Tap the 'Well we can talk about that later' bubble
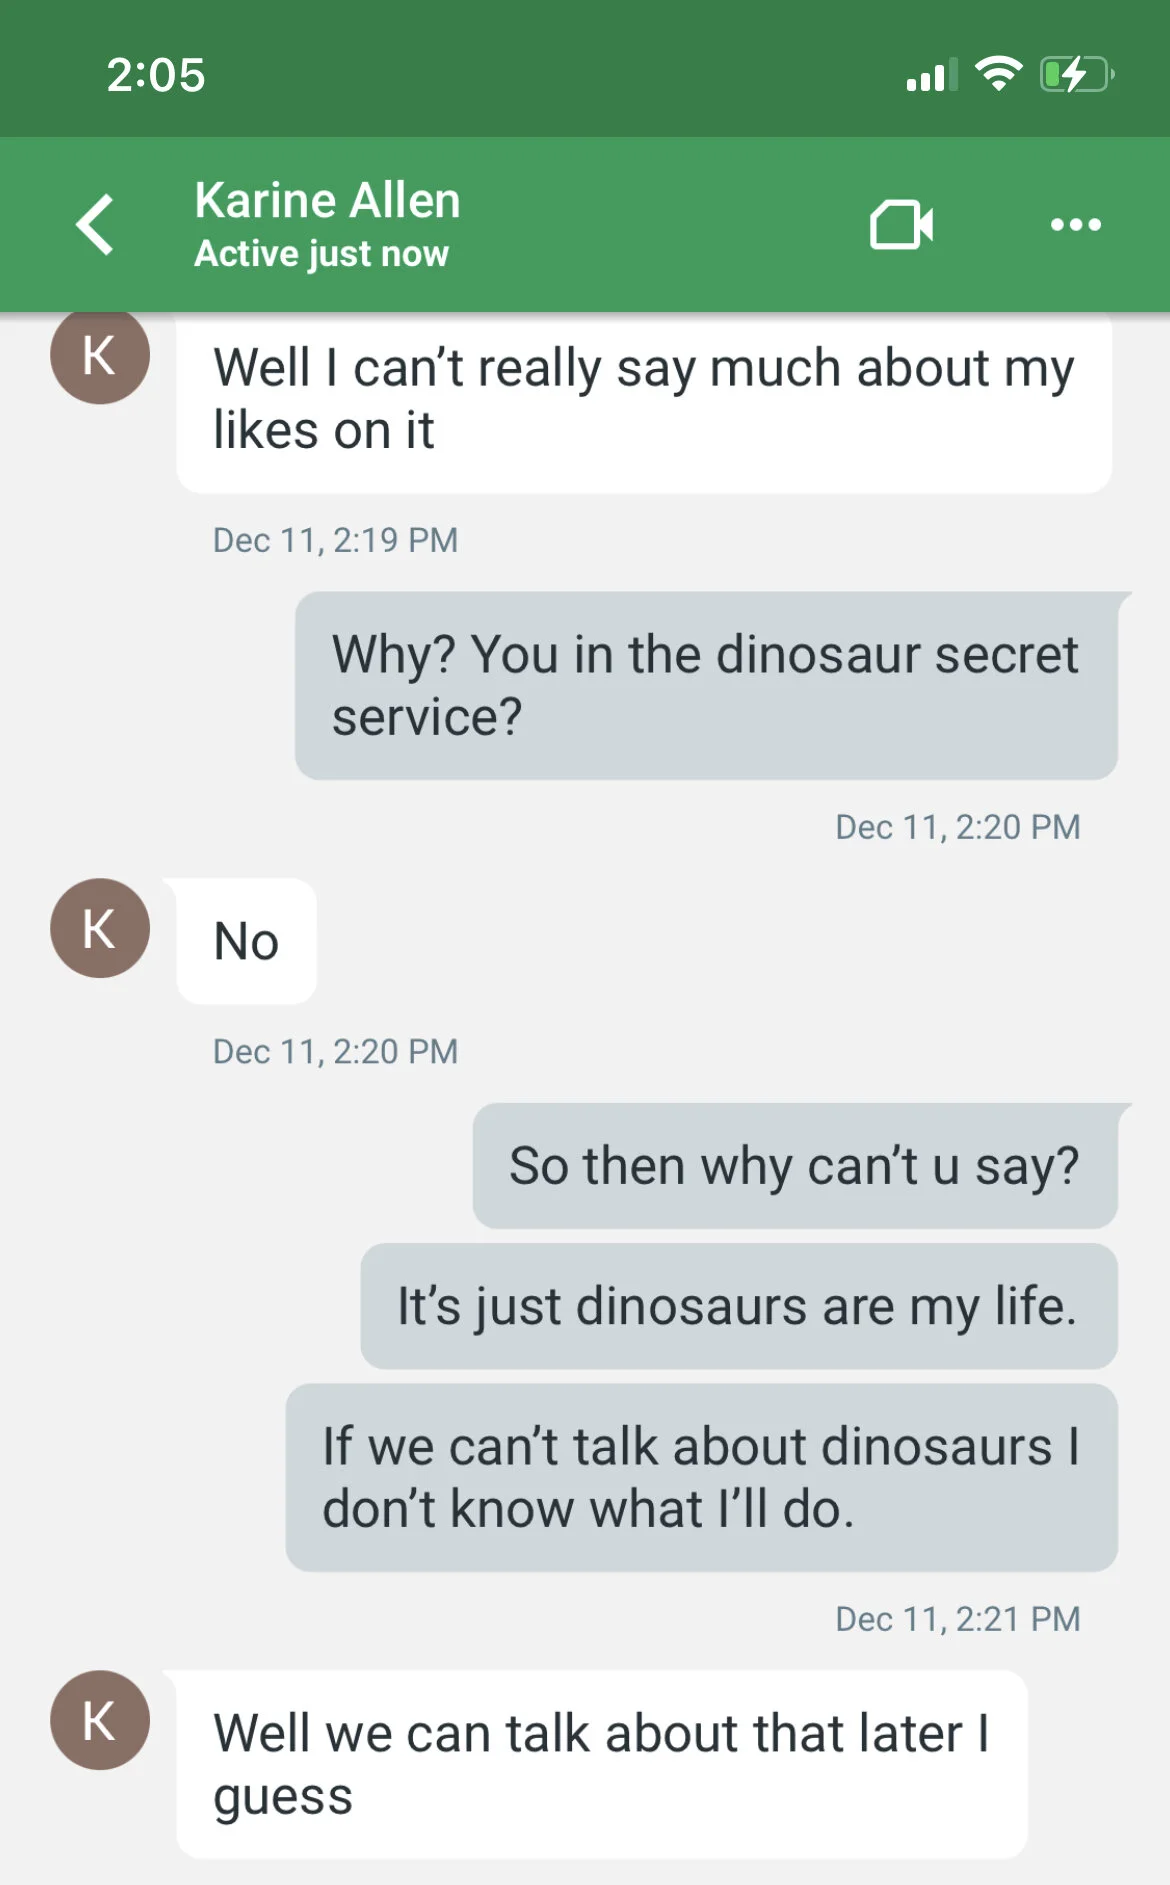Screen dimensions: 1170x1885 pyautogui.click(x=602, y=1765)
